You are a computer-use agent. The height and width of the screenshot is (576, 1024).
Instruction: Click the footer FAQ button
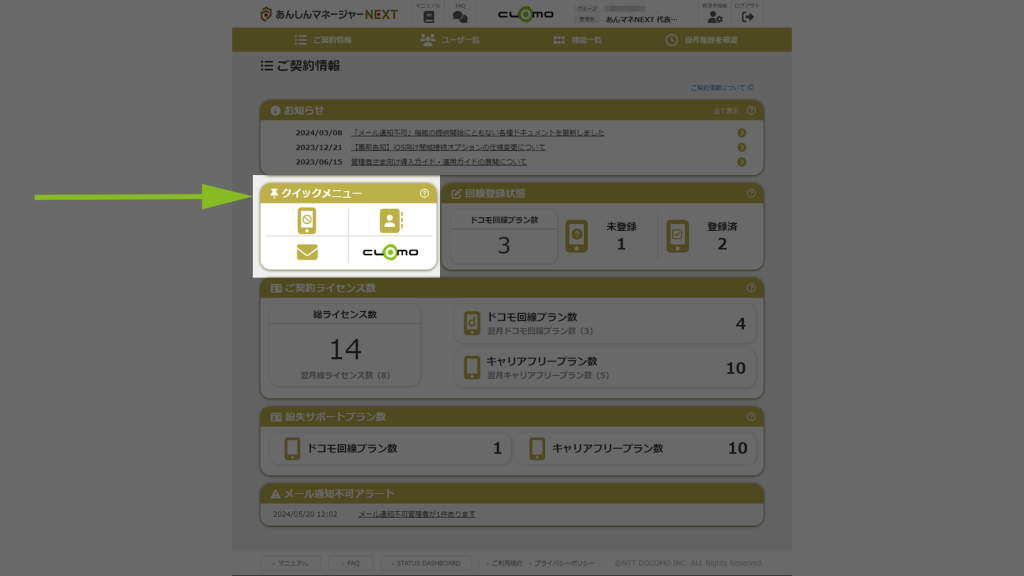351,563
